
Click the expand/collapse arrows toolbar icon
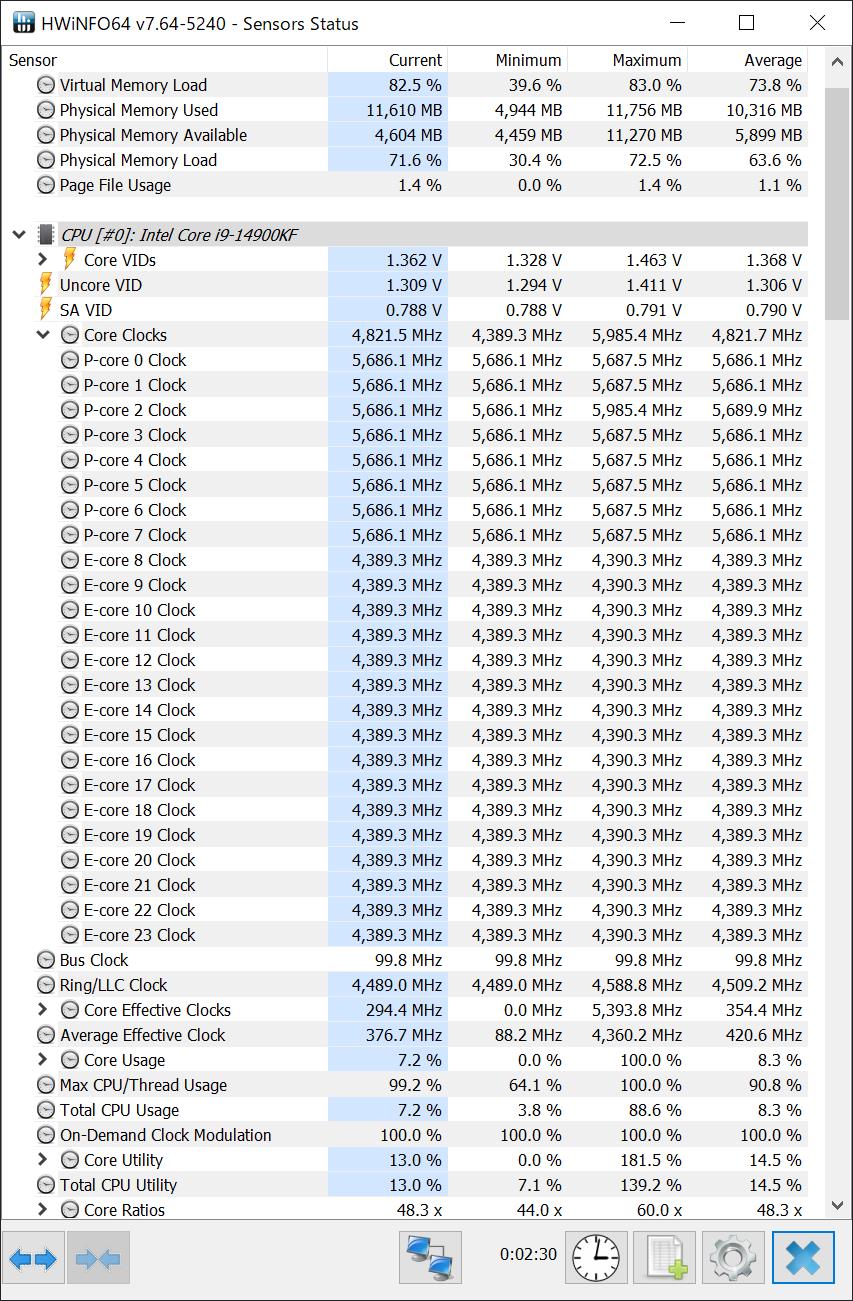(33, 1258)
